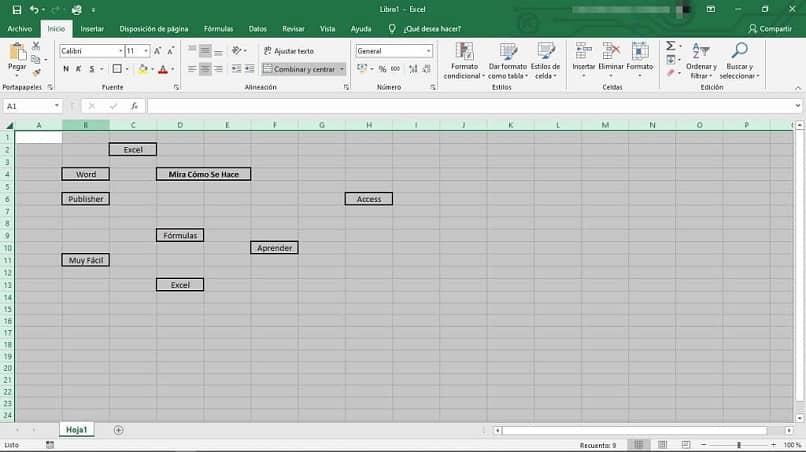The width and height of the screenshot is (806, 452).
Task: Center text horizontally
Action: (x=205, y=69)
